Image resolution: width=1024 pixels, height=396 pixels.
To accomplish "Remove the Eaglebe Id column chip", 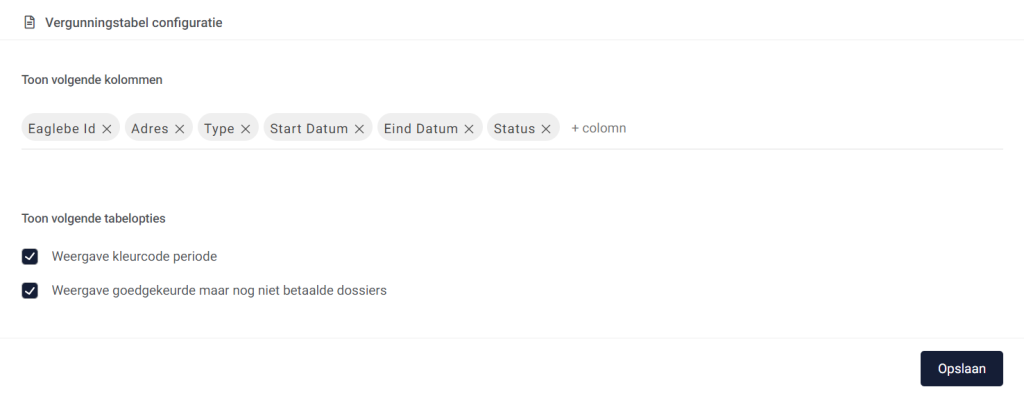I will point(106,129).
